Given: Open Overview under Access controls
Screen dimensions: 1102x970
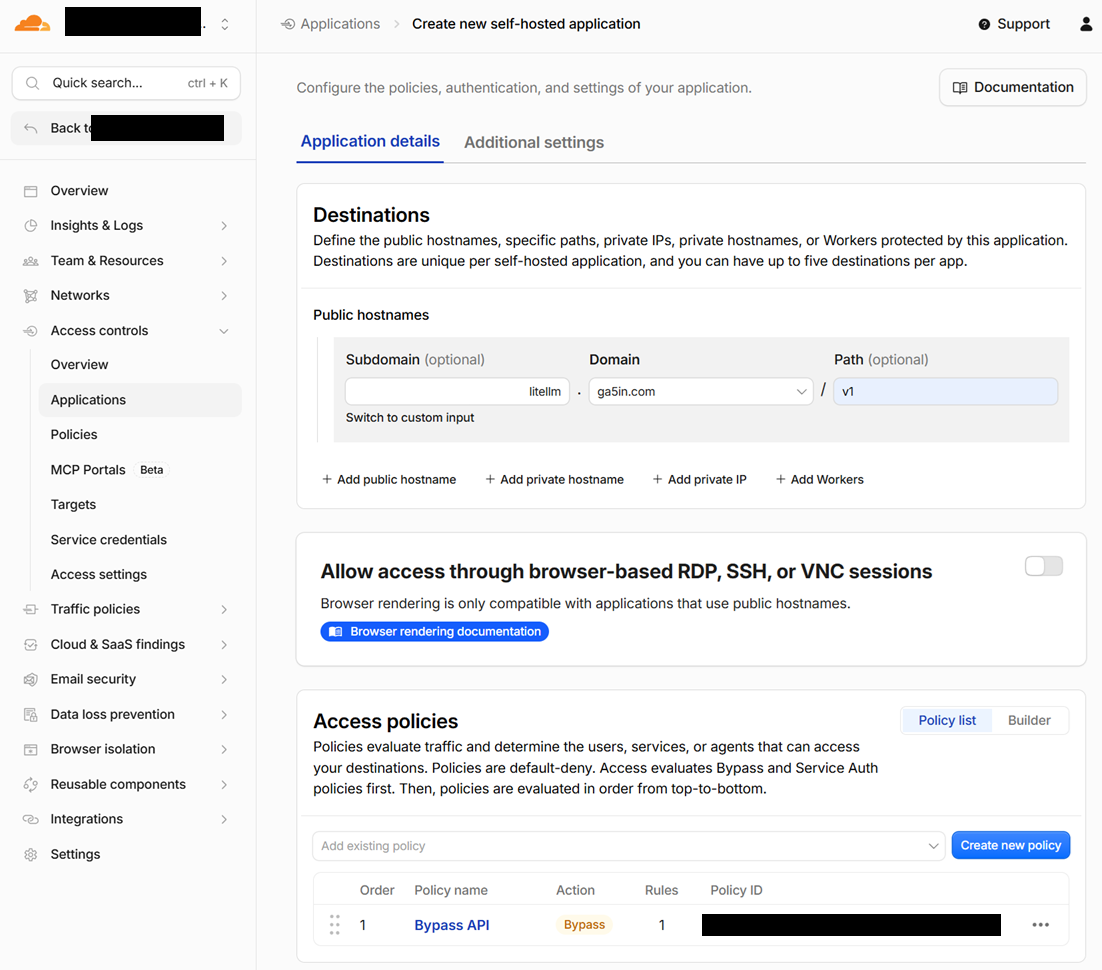Looking at the screenshot, I should 79,365.
